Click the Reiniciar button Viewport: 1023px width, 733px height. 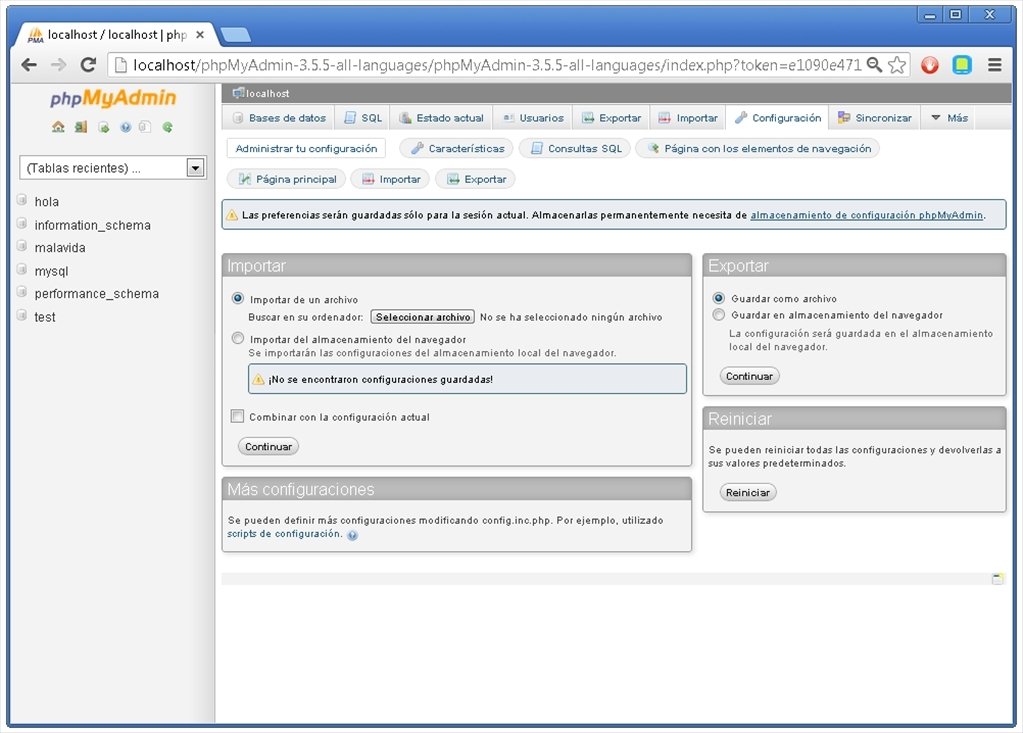(748, 492)
